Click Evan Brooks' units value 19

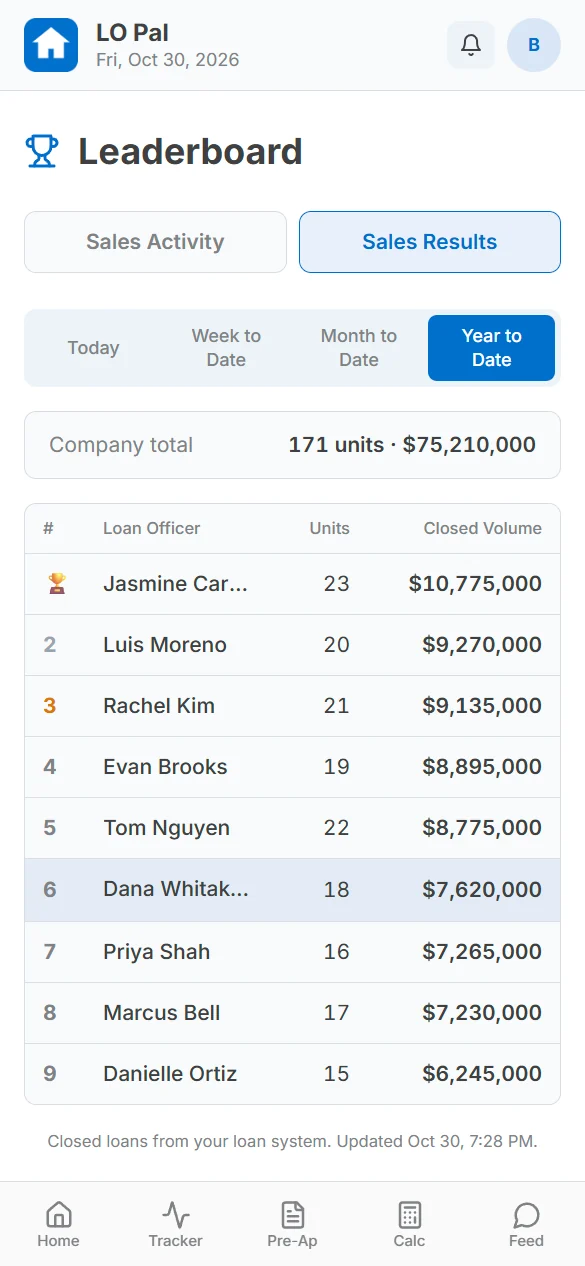(x=337, y=767)
